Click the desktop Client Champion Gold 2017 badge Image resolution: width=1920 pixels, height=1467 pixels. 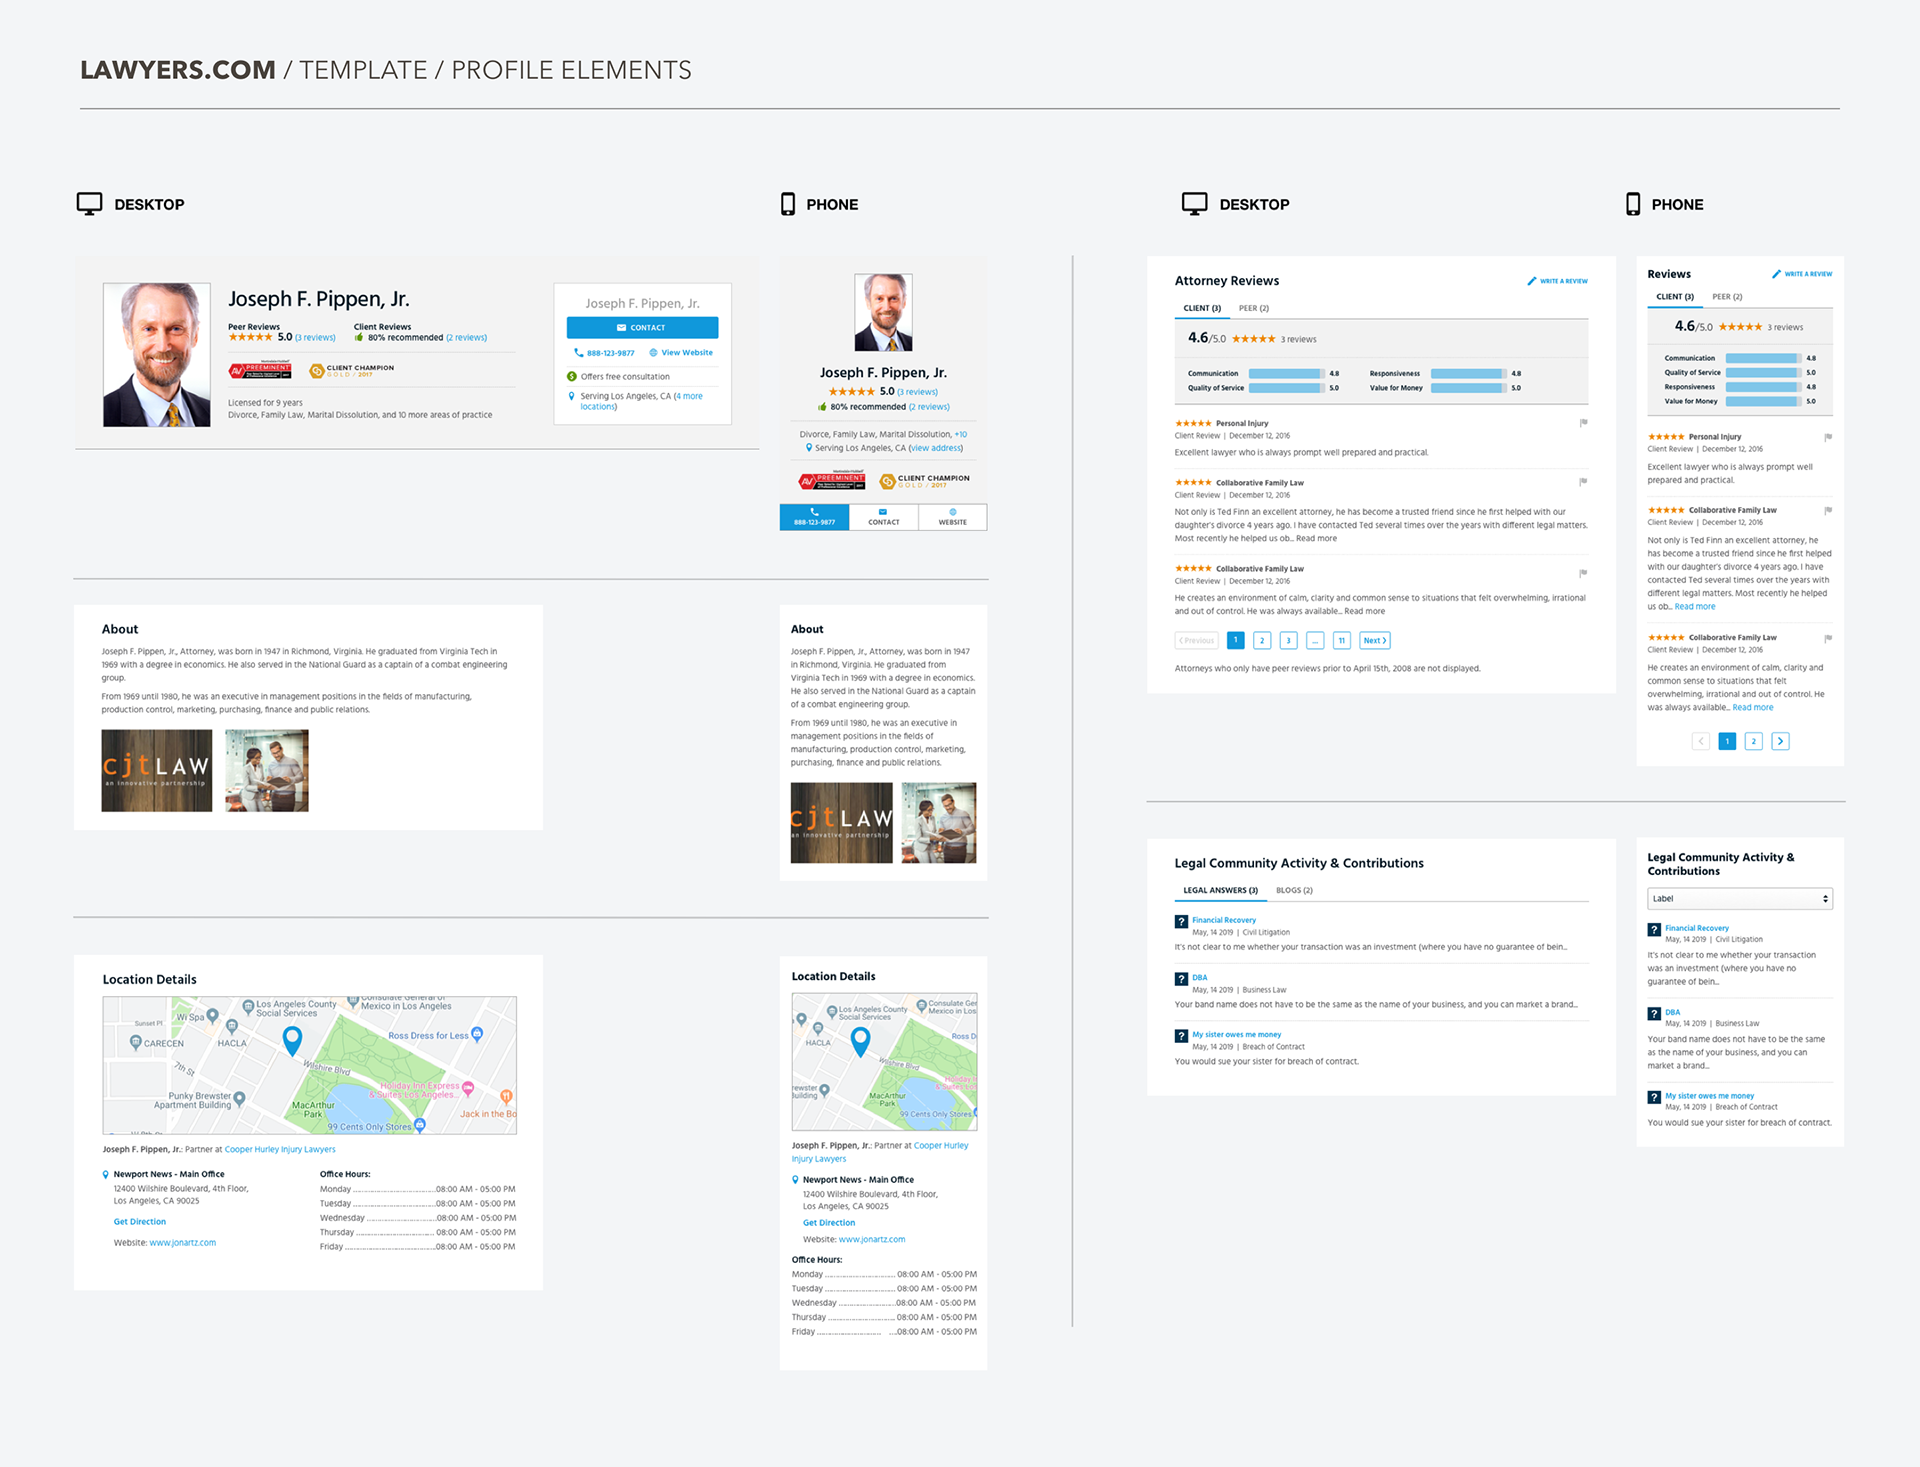point(352,370)
